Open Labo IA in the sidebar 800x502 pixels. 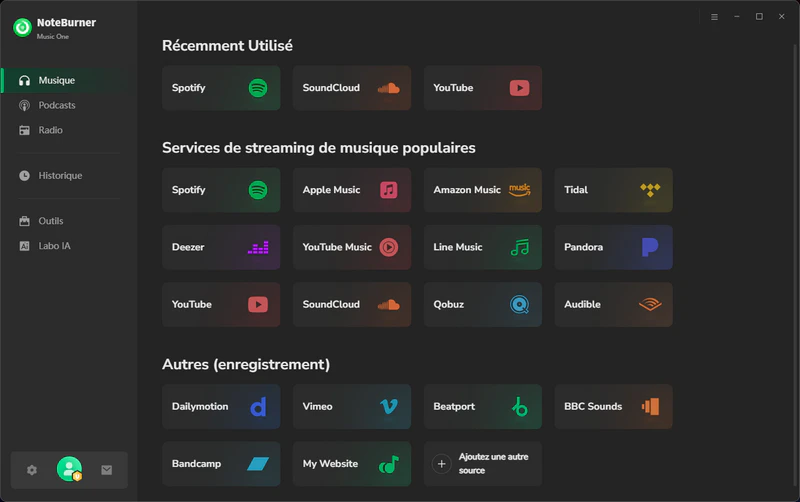[x=54, y=246]
